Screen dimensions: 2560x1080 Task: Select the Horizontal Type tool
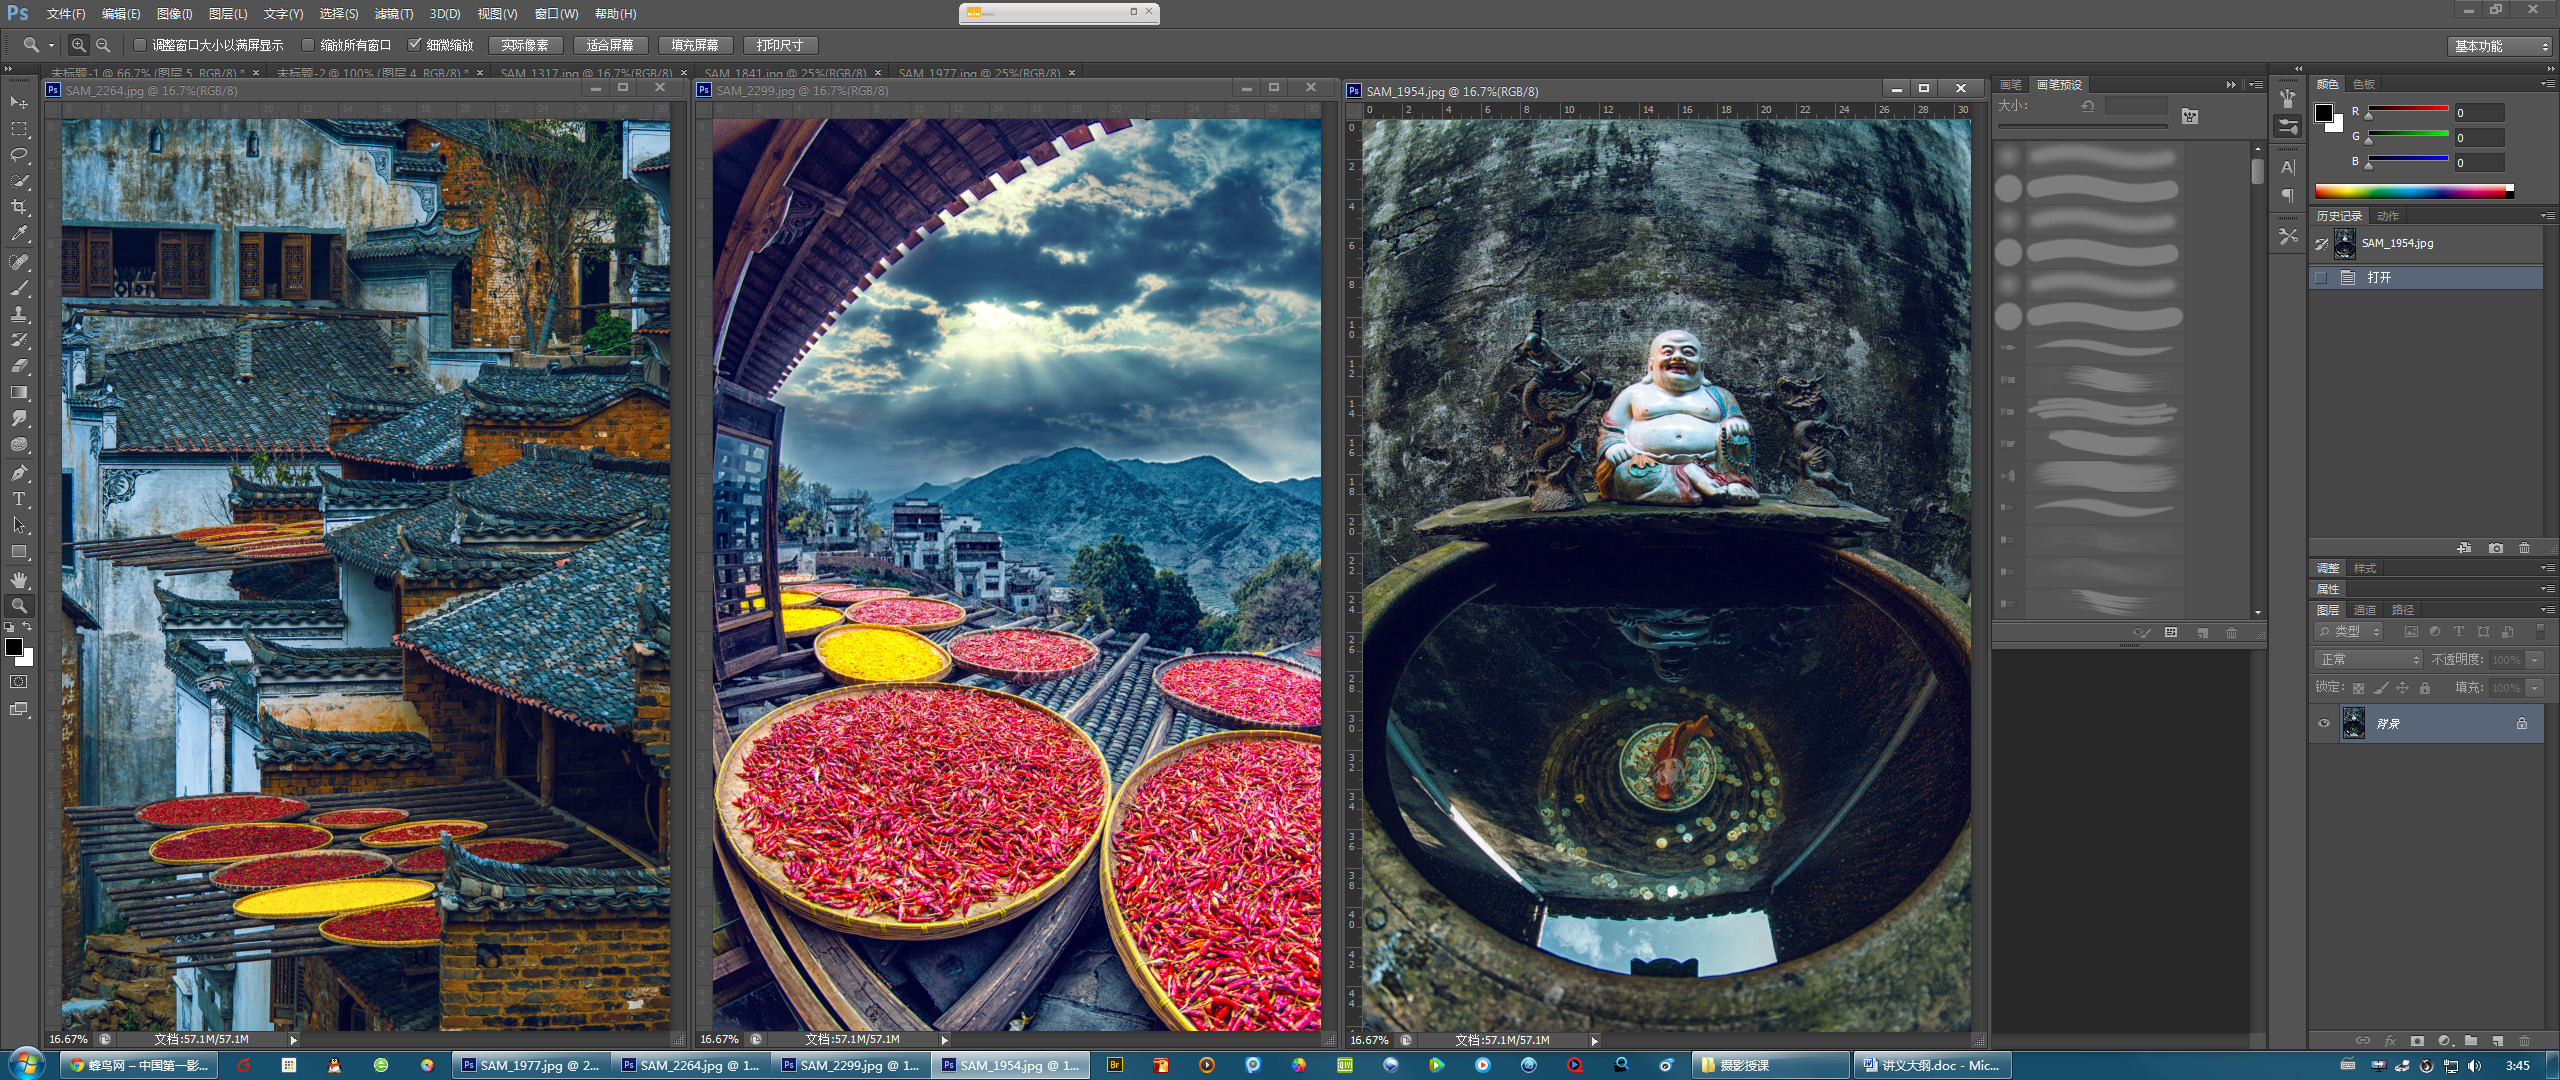coord(19,499)
